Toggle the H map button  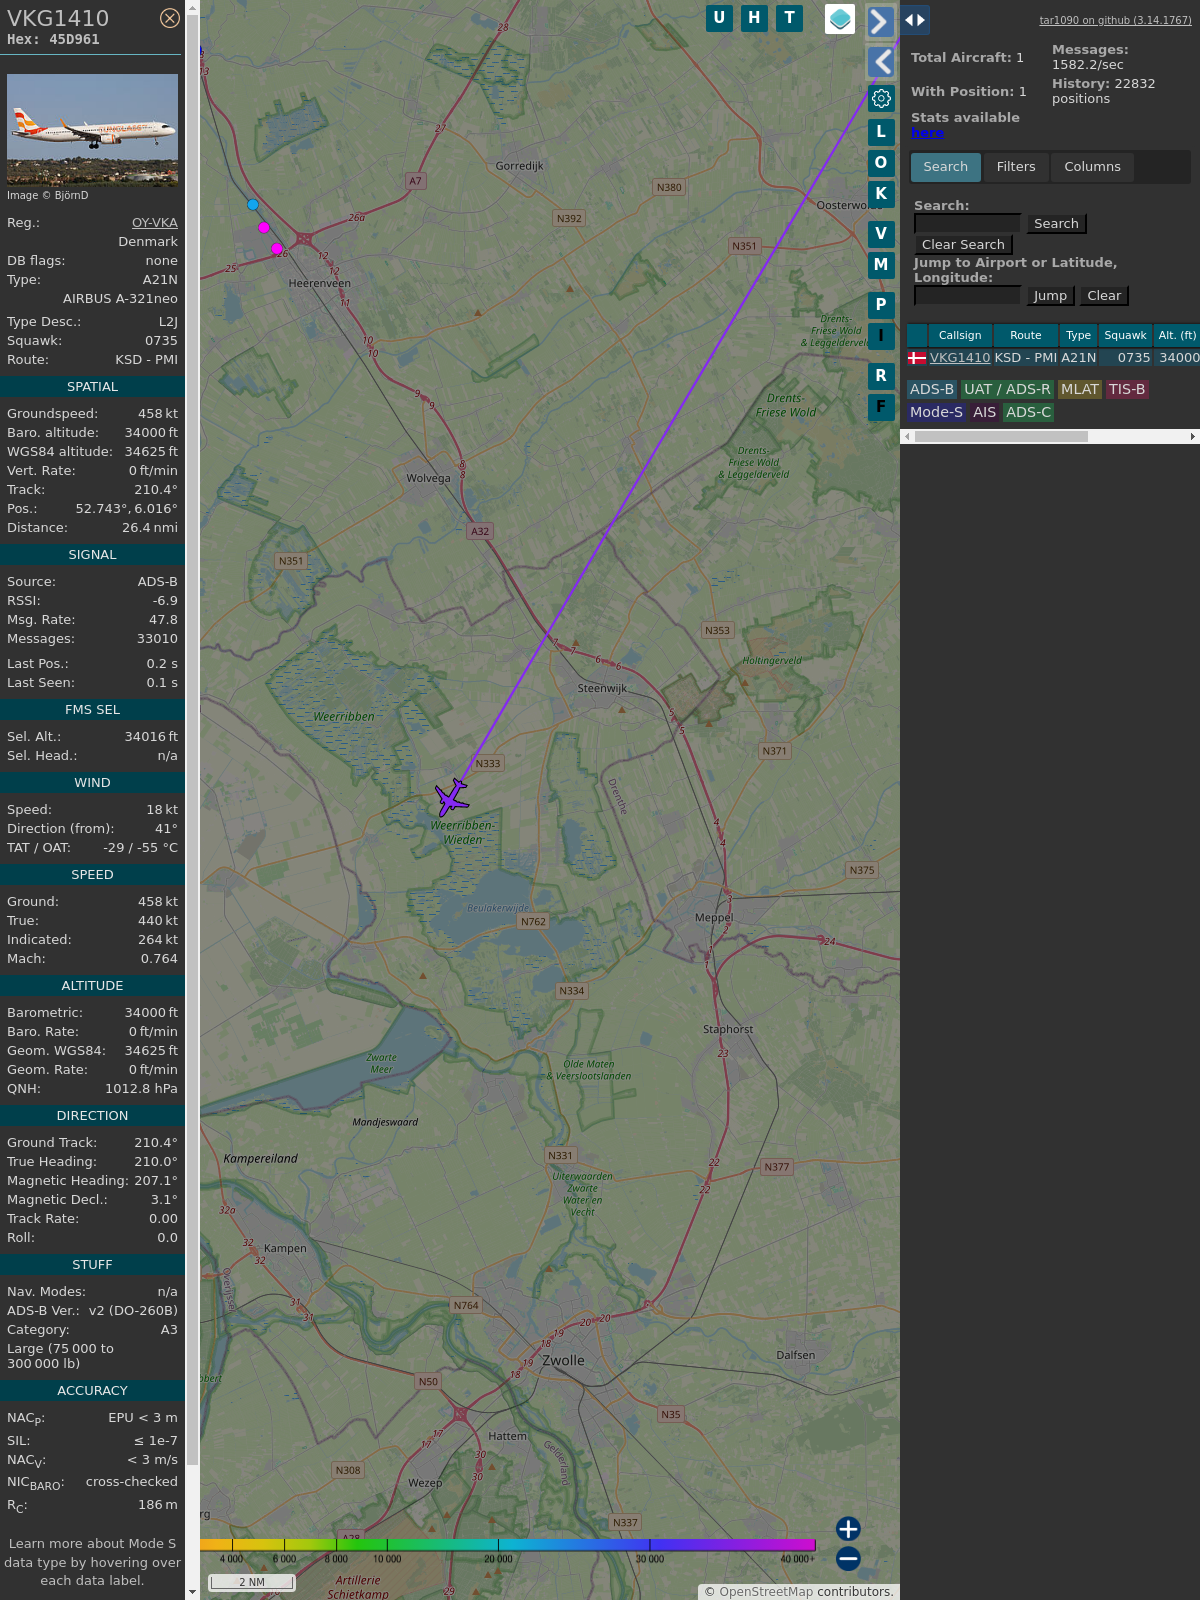point(754,18)
